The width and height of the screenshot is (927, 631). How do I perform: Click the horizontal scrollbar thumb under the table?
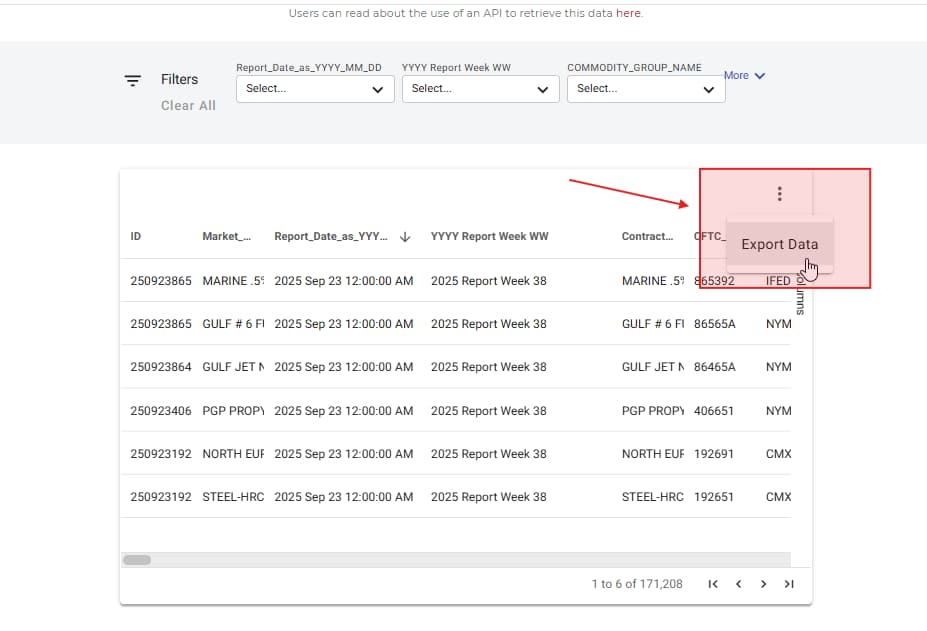(x=136, y=560)
